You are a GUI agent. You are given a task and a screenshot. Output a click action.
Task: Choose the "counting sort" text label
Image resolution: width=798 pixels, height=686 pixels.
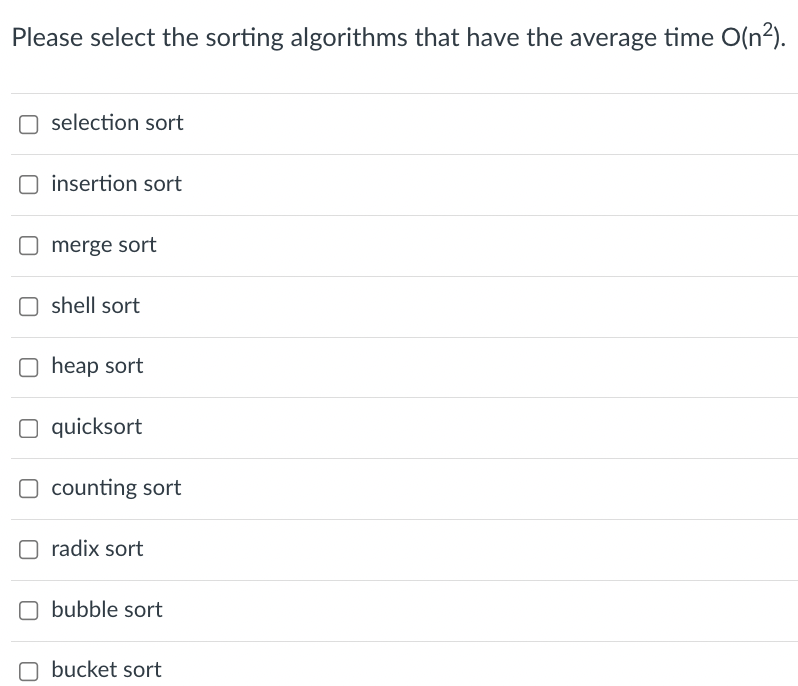point(116,488)
